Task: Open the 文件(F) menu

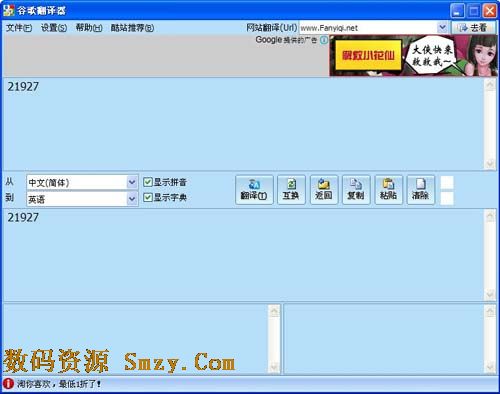Action: [19, 28]
